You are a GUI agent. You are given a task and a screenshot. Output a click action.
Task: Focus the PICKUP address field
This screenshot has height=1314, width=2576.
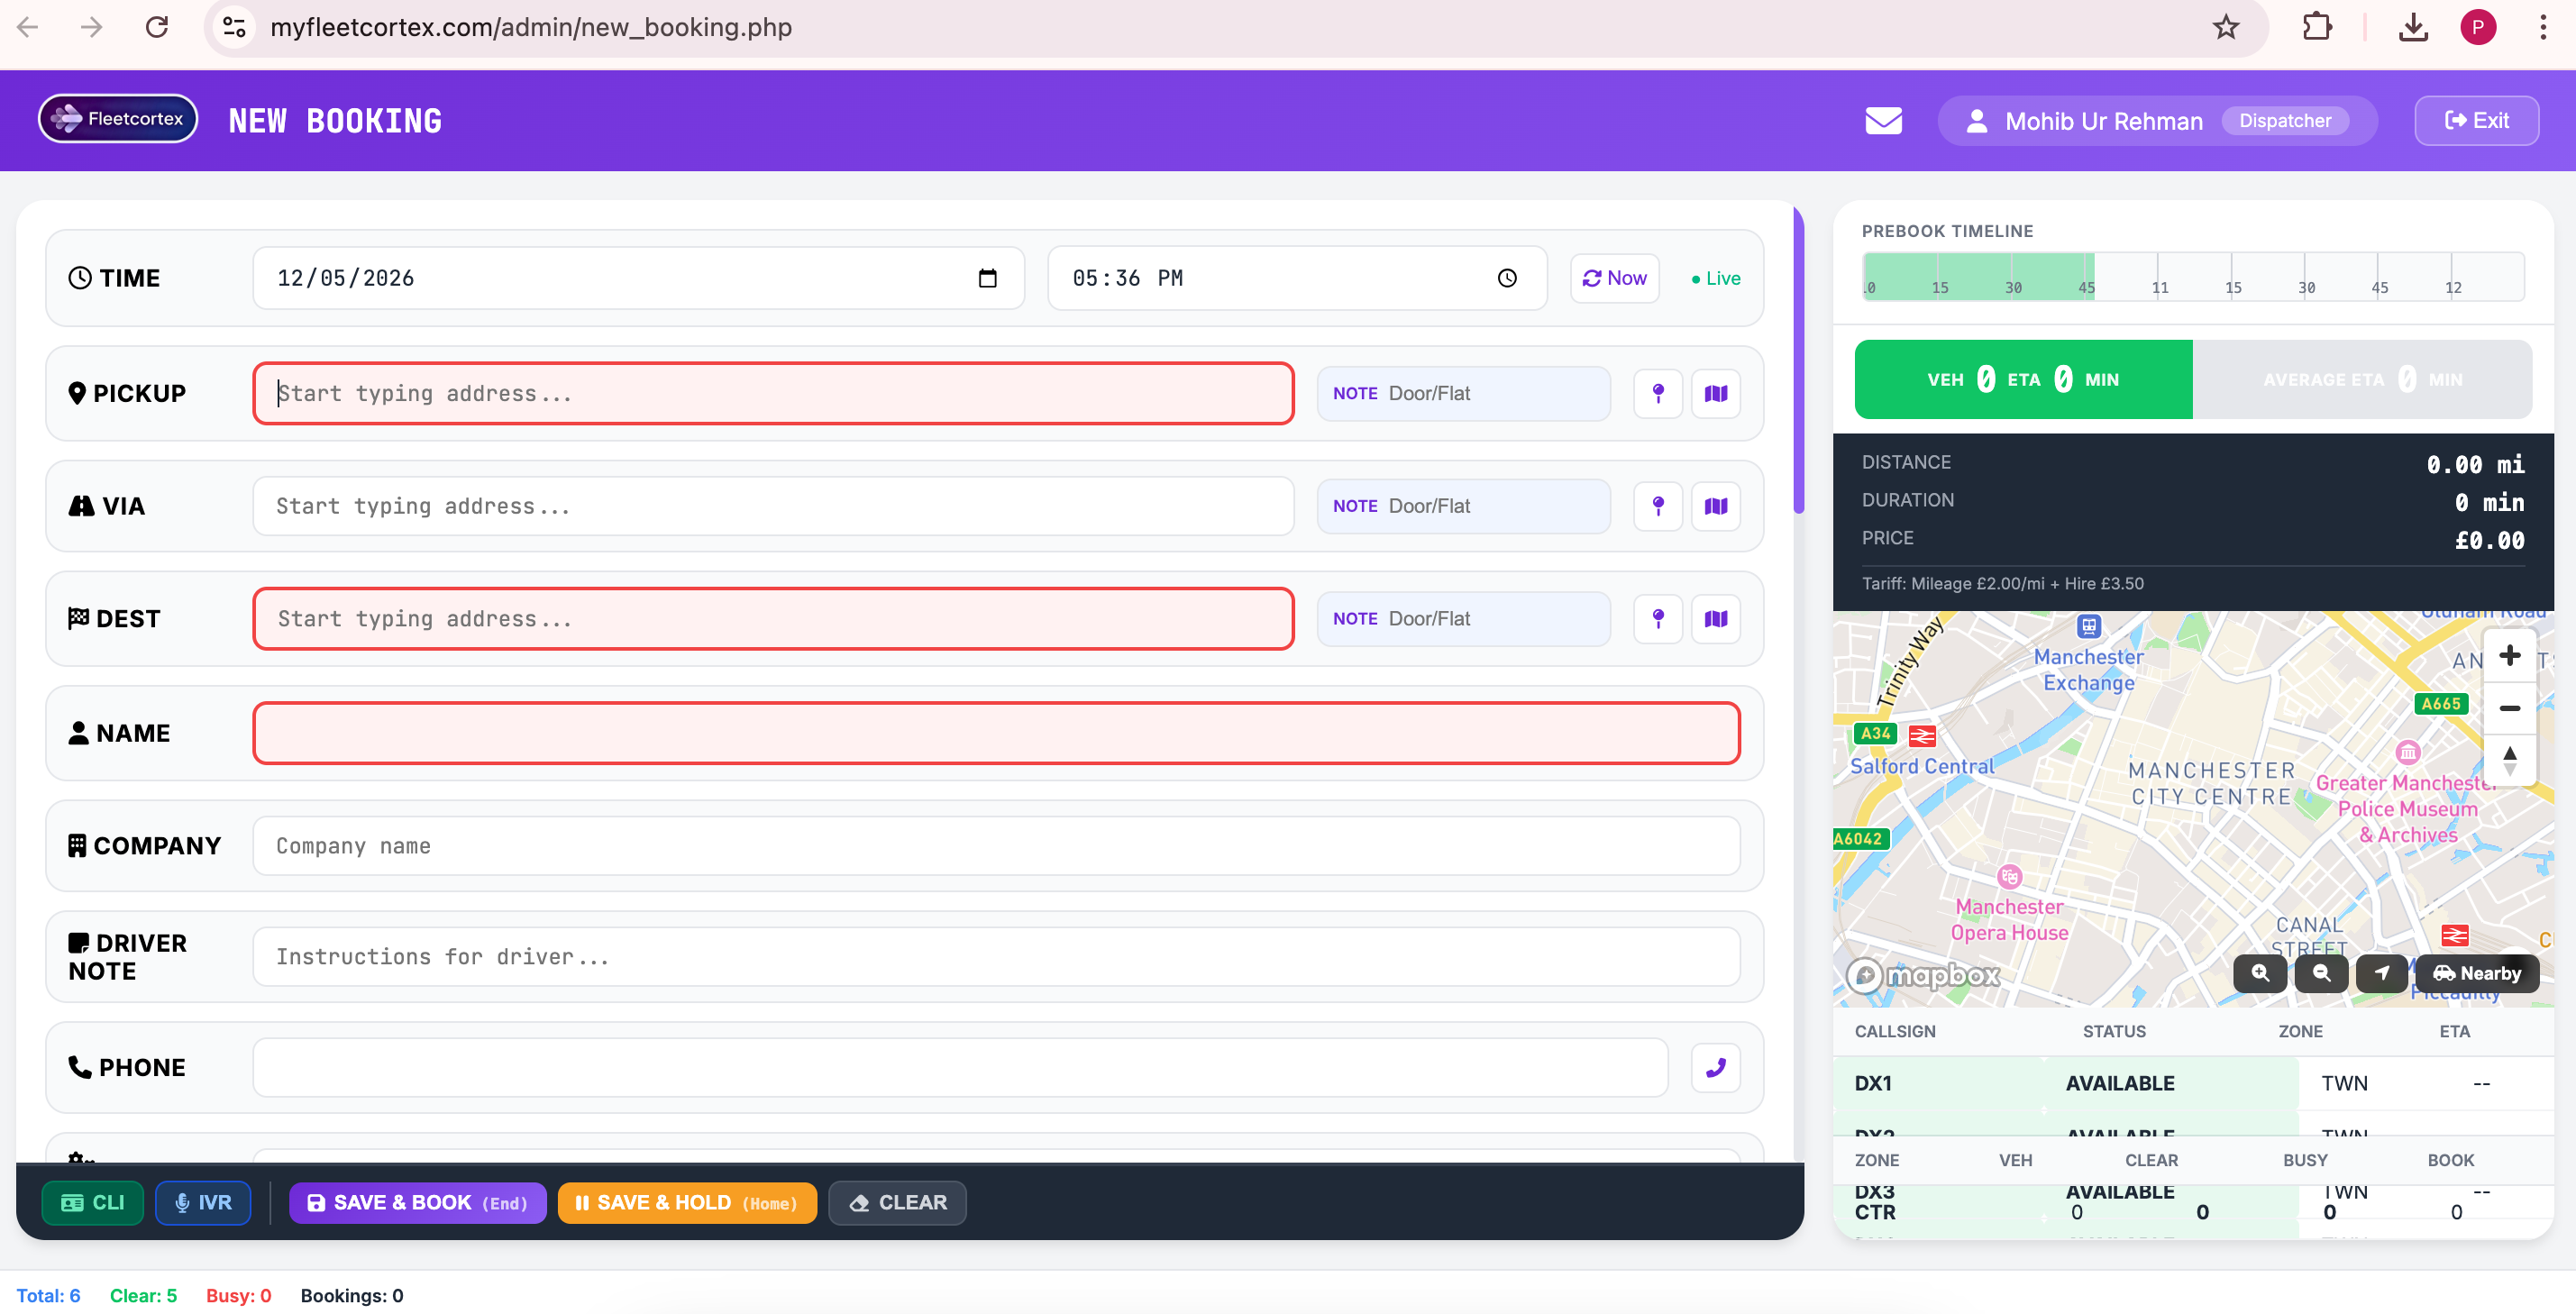tap(773, 393)
